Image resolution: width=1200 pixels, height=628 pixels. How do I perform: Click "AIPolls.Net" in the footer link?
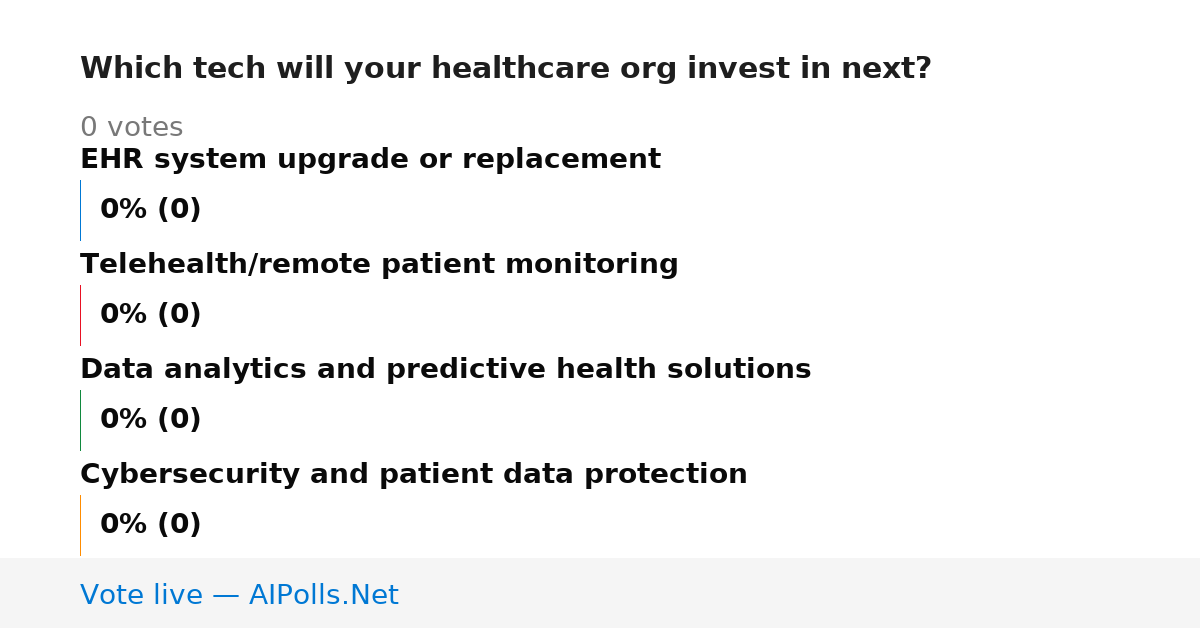(x=323, y=596)
